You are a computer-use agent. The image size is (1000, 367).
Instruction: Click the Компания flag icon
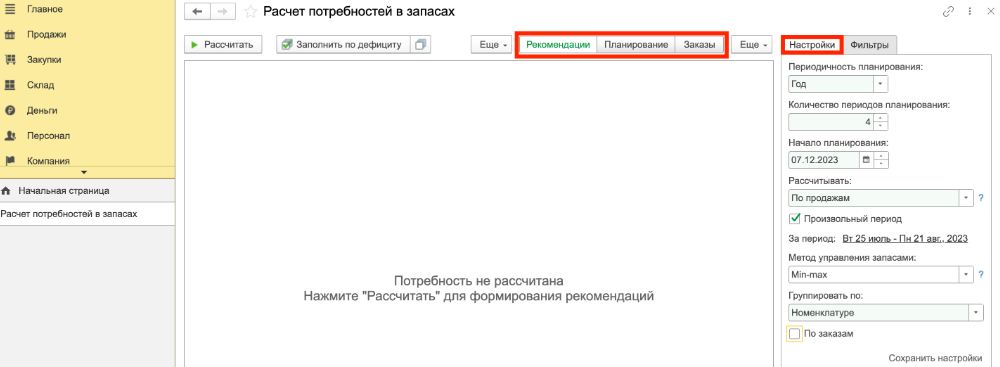click(10, 161)
